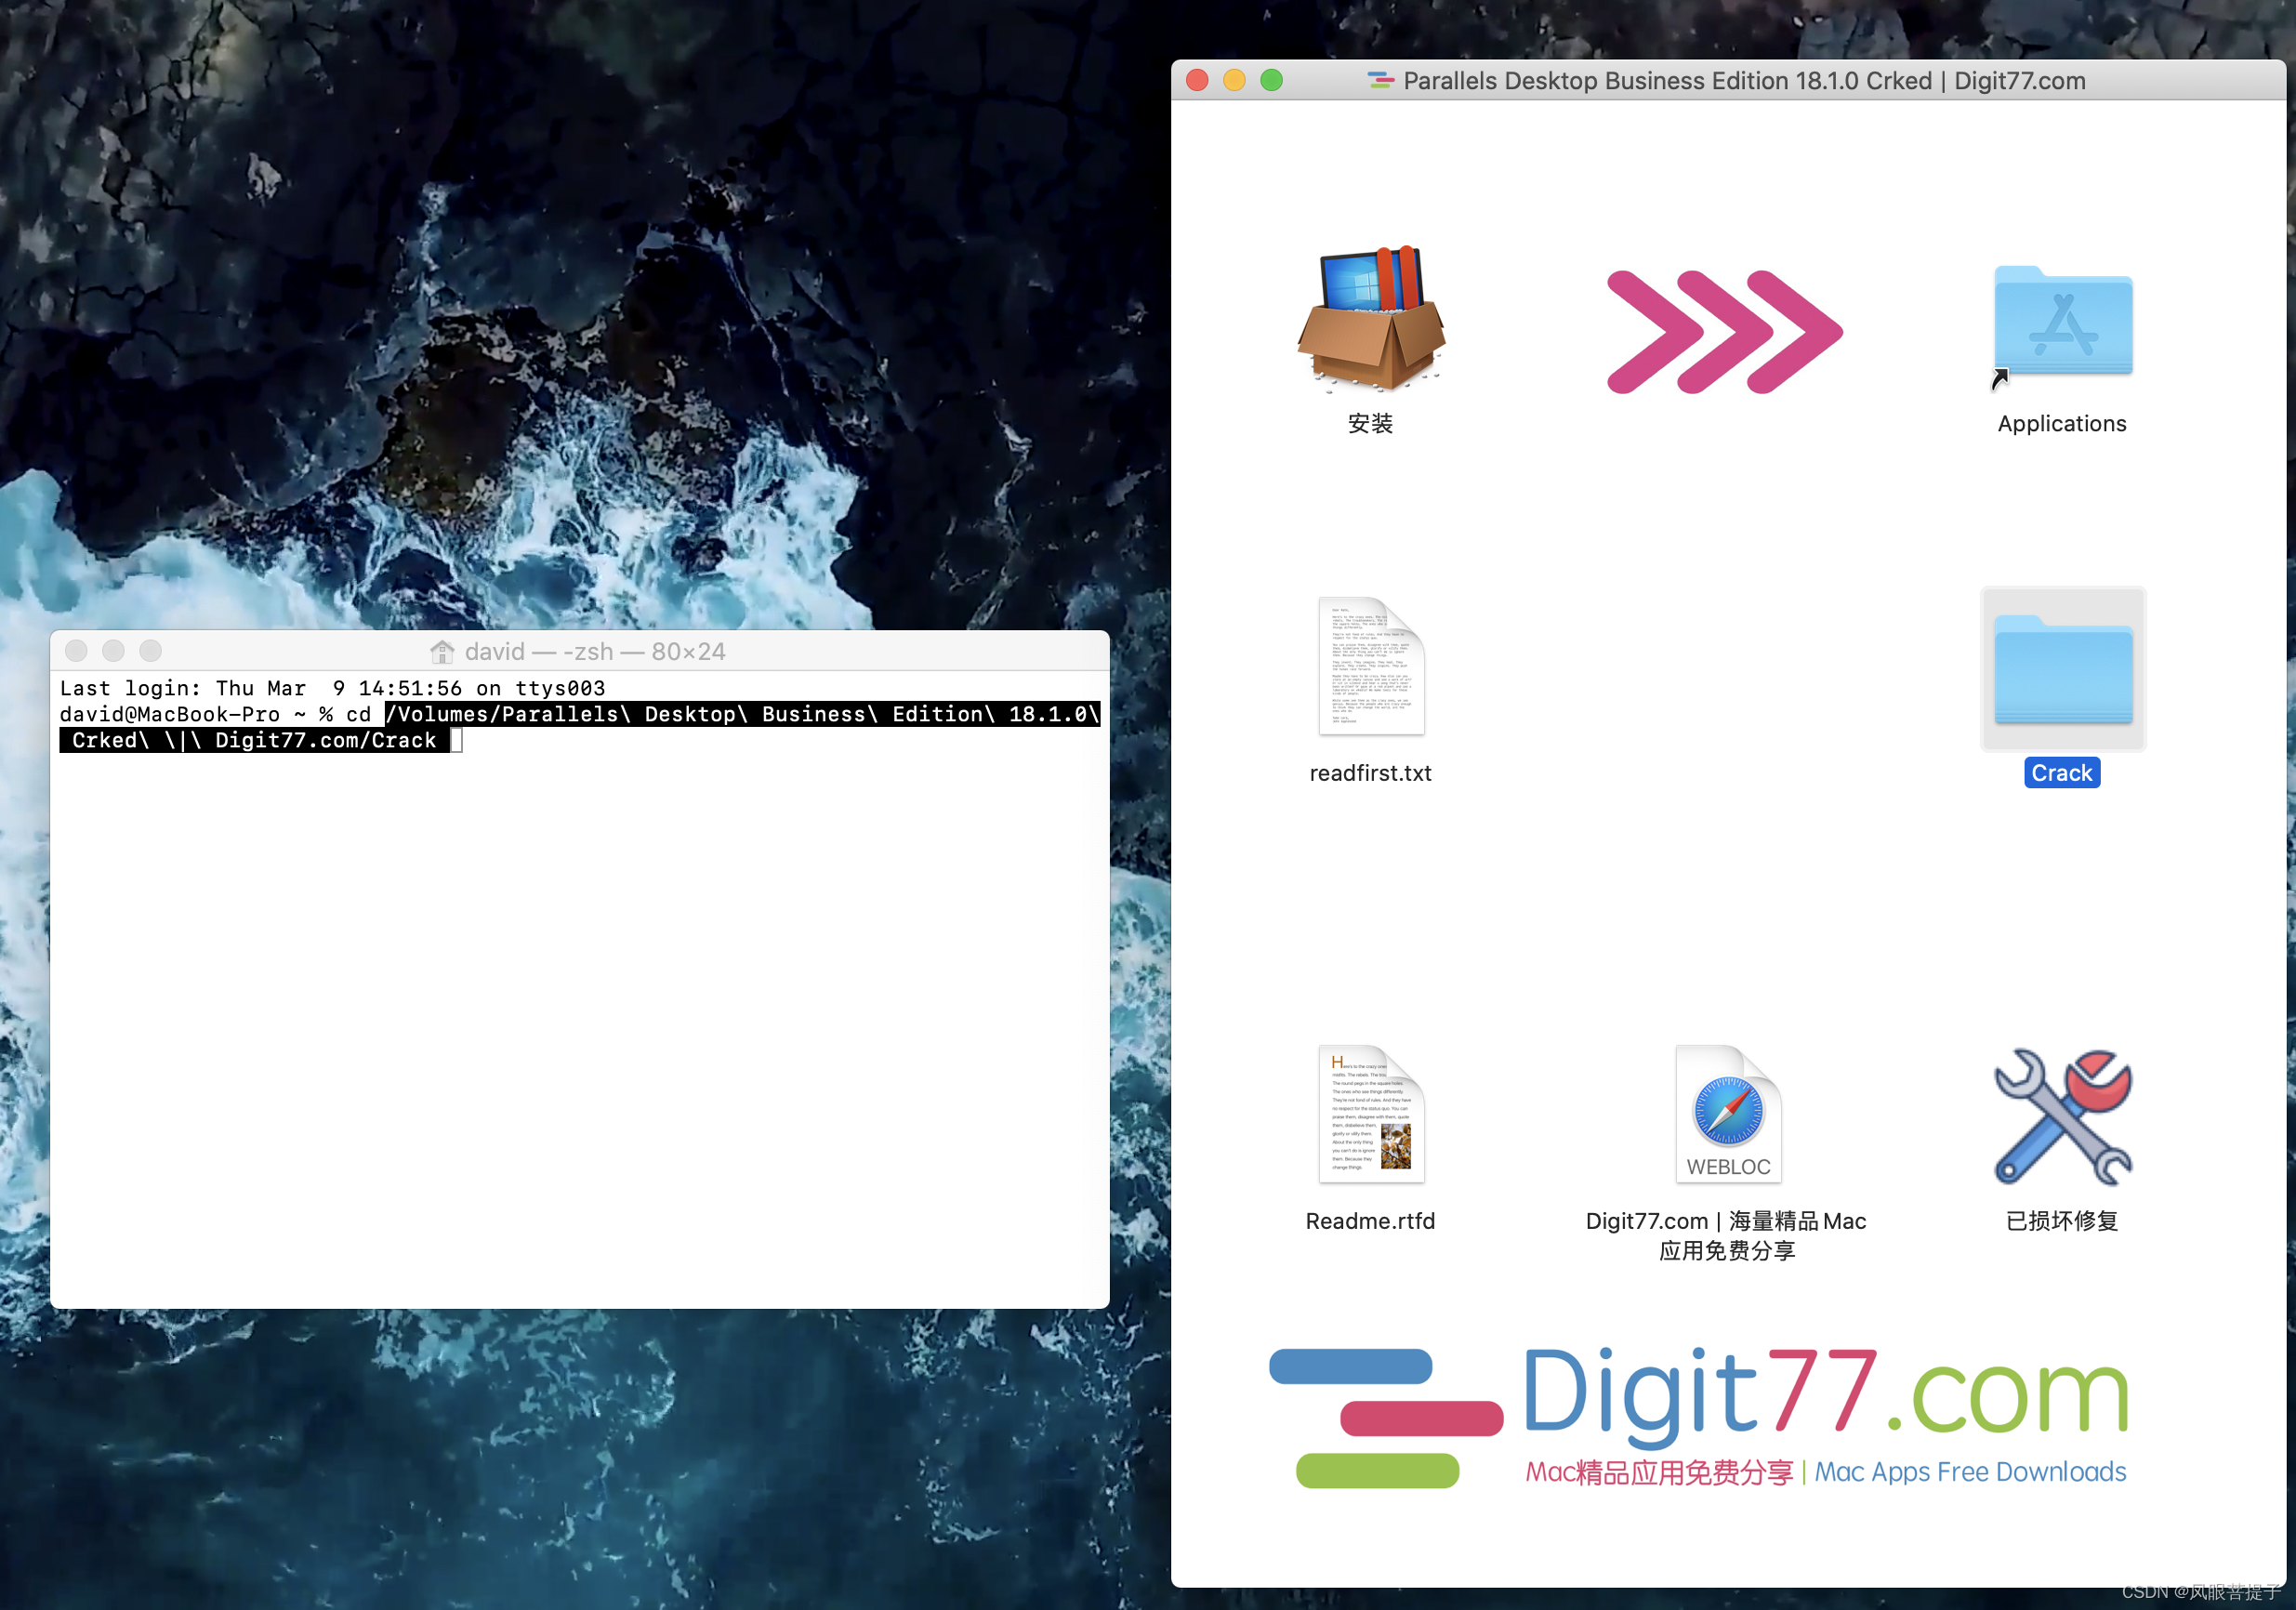Open the Crack folder icon
This screenshot has height=1610, width=2296.
(x=2062, y=668)
